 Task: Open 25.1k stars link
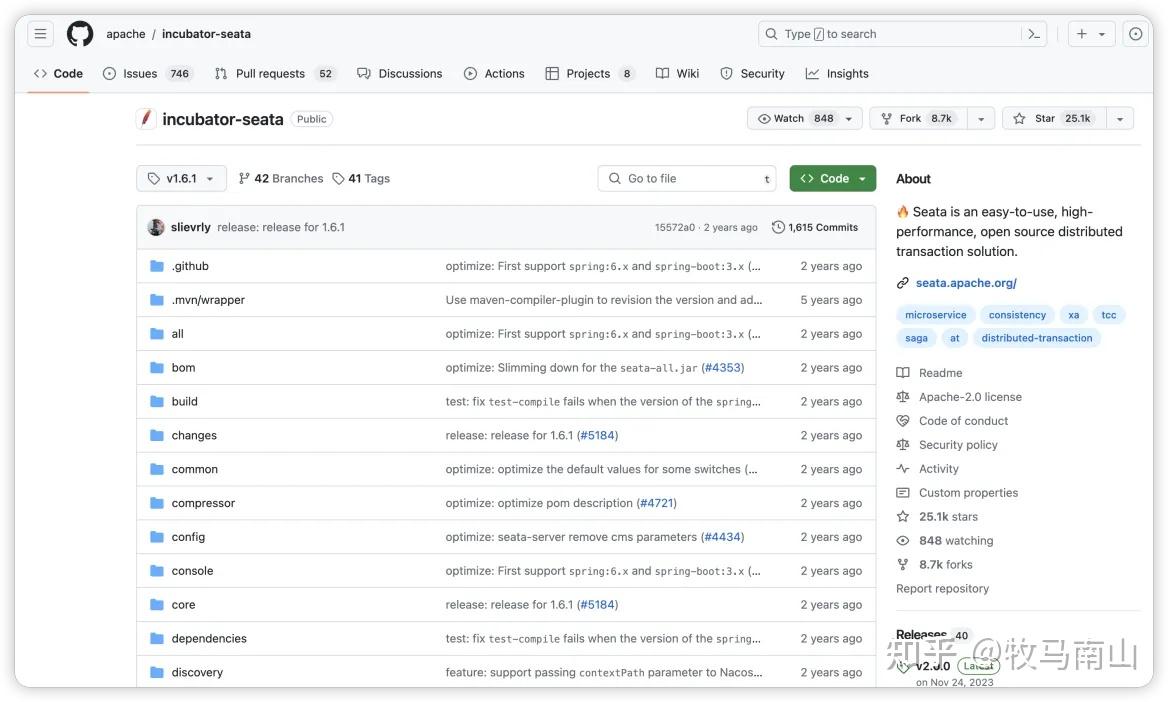point(937,516)
